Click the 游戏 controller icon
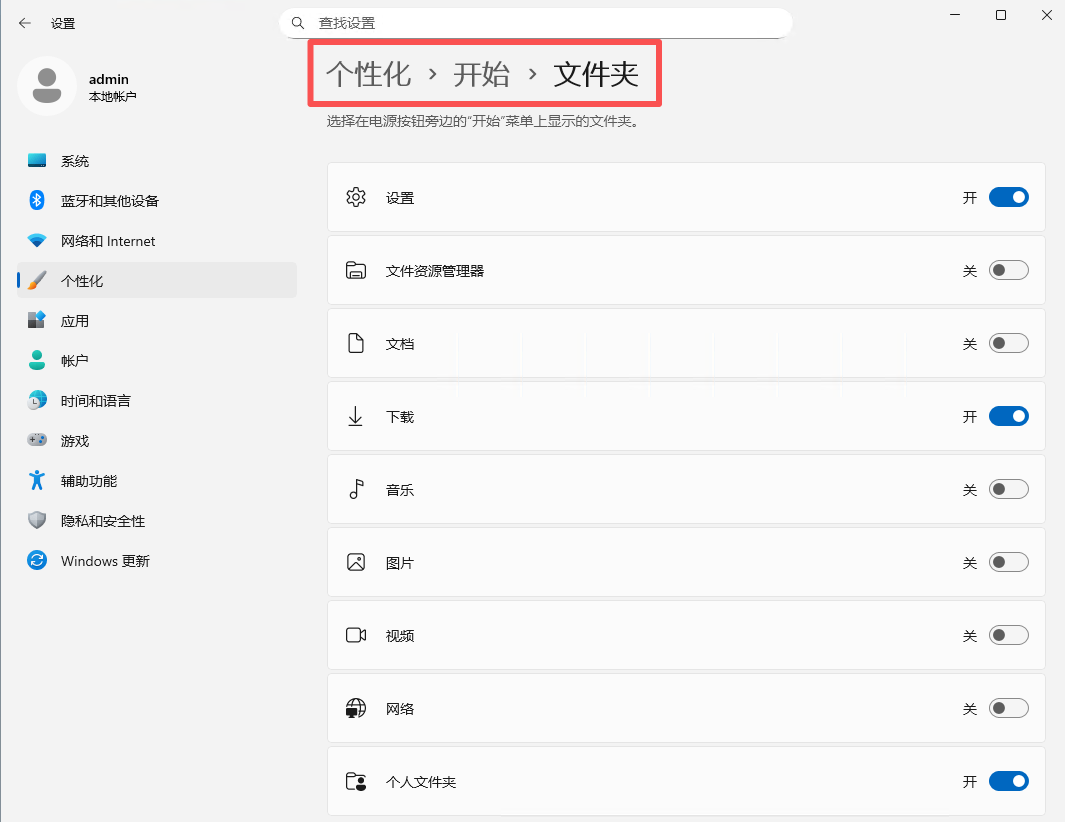Screen dimensions: 1065x822 coord(37,441)
